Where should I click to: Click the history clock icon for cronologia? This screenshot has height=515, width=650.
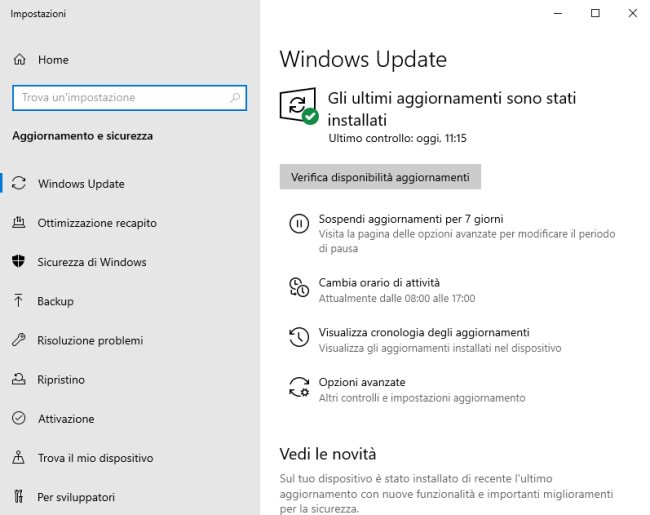coord(299,337)
